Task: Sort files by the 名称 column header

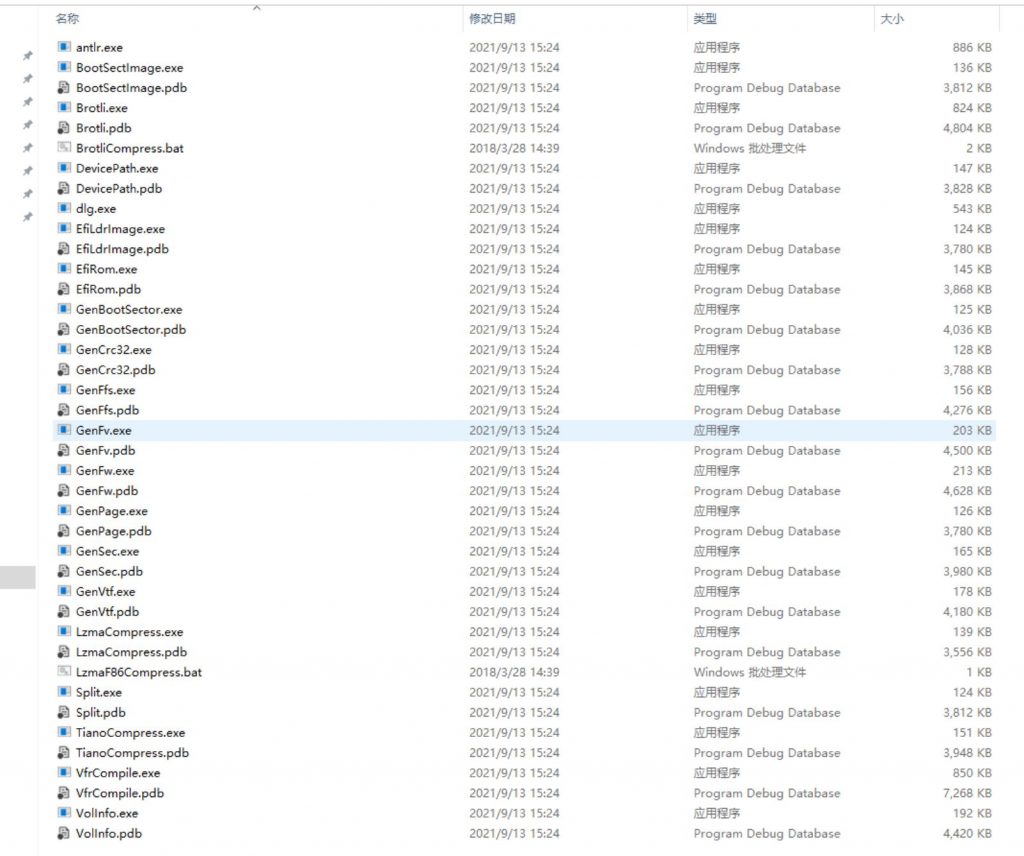Action: click(68, 19)
